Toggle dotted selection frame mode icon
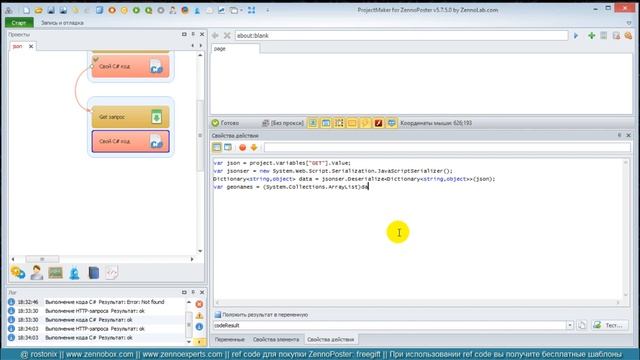This screenshot has width=640, height=360. point(339,123)
